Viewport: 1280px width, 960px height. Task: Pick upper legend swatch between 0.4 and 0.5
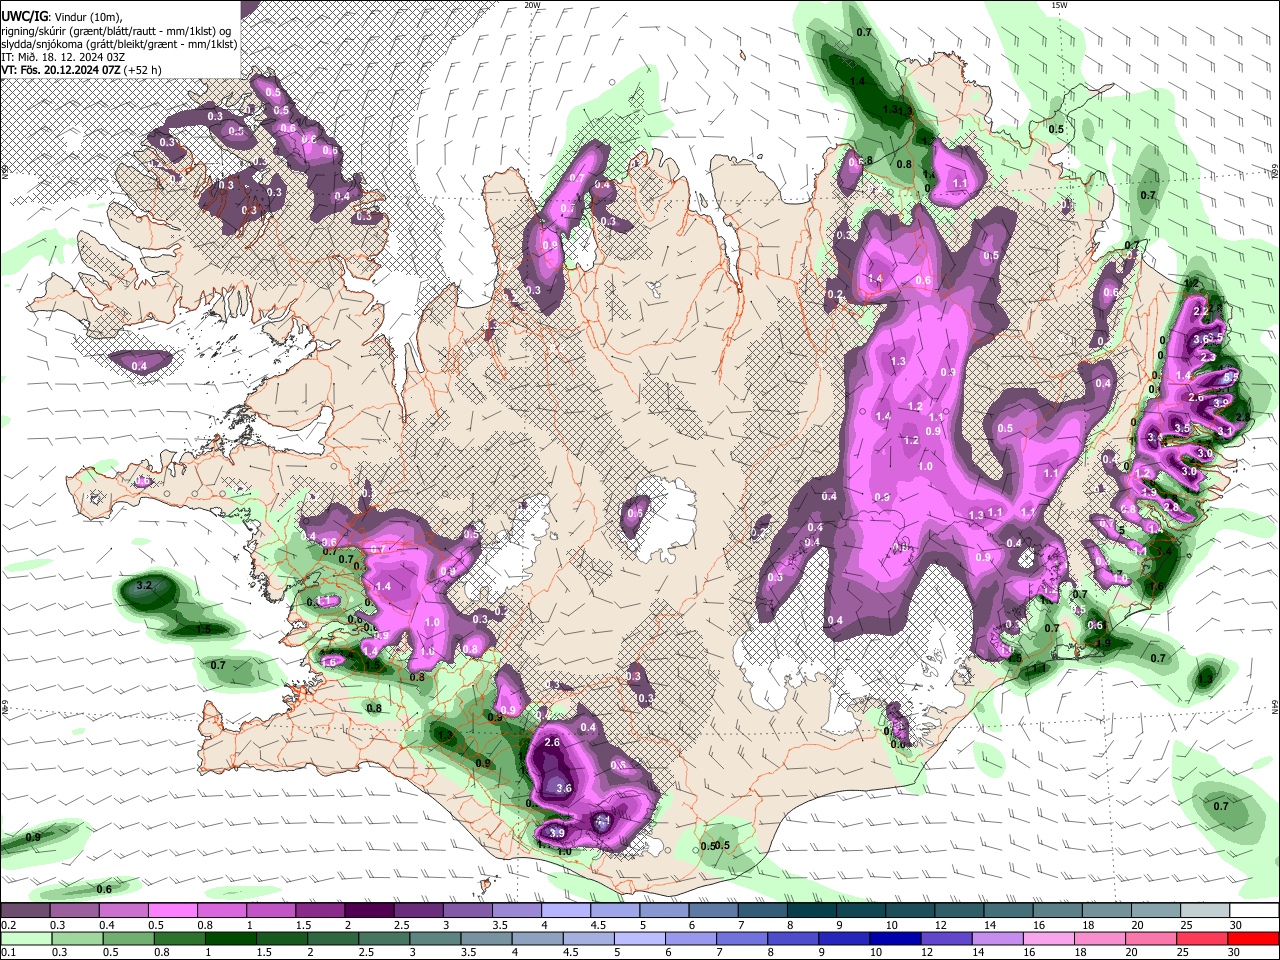123,911
